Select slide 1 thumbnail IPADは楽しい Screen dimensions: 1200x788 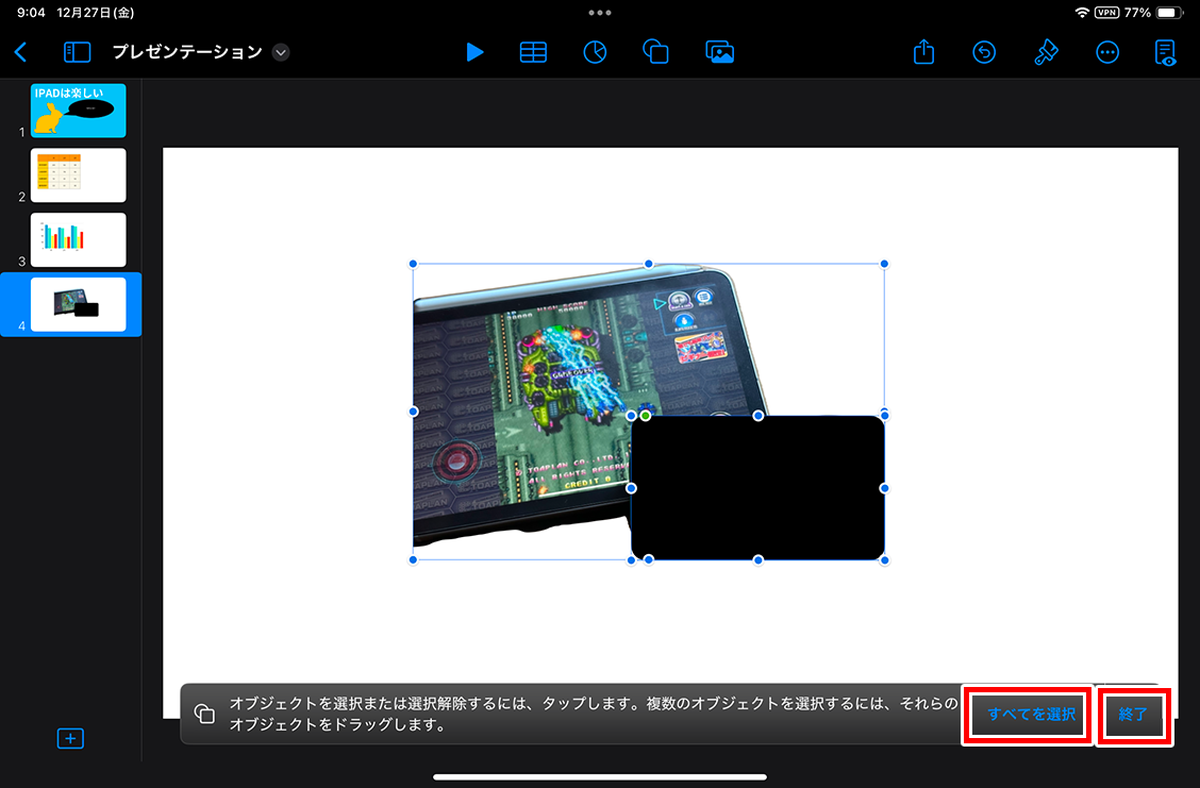pyautogui.click(x=78, y=110)
